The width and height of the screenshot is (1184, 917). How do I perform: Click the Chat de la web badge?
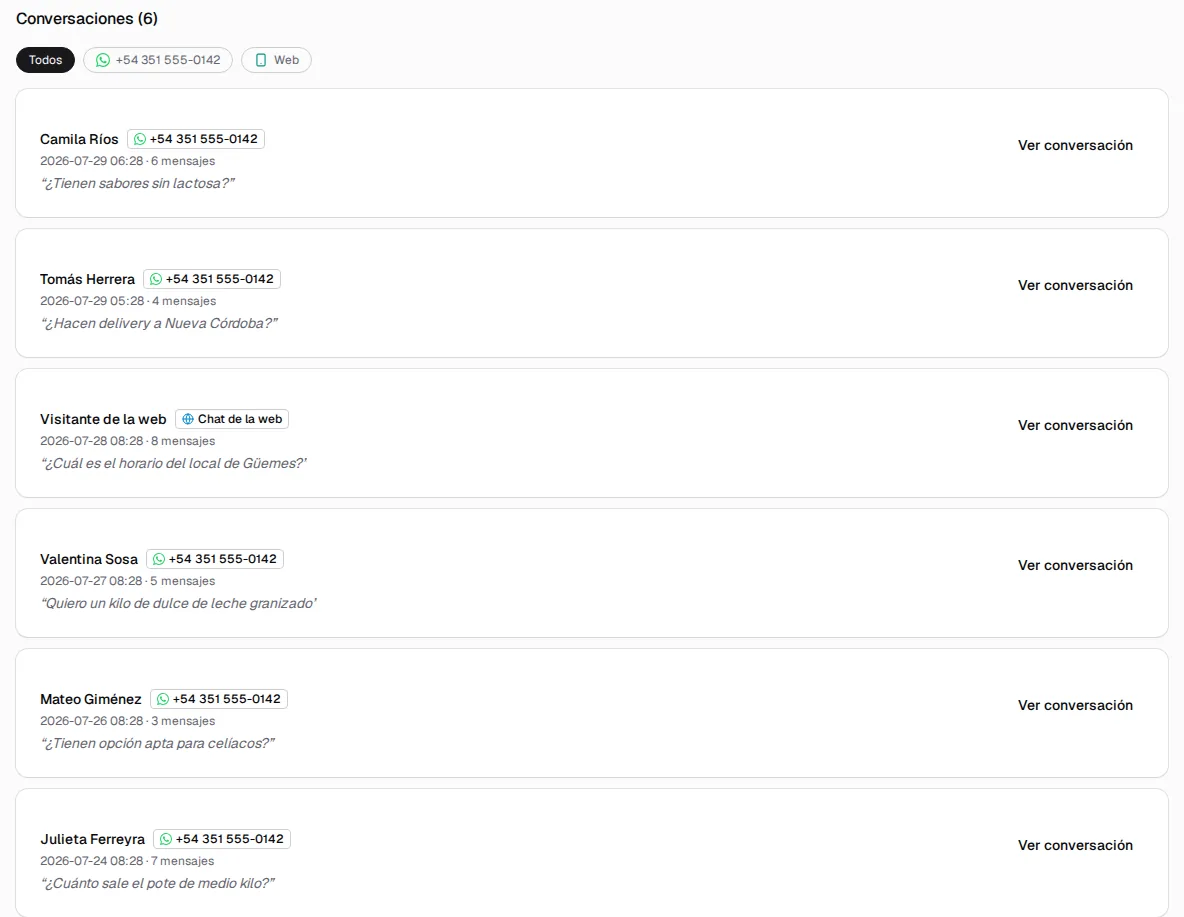click(232, 419)
